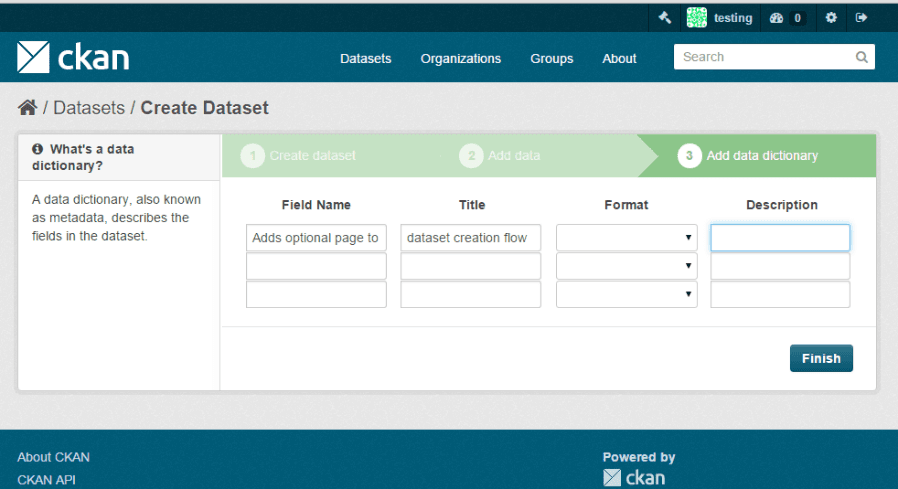Click the CKAN logo in header
The width and height of the screenshot is (898, 489).
(73, 58)
